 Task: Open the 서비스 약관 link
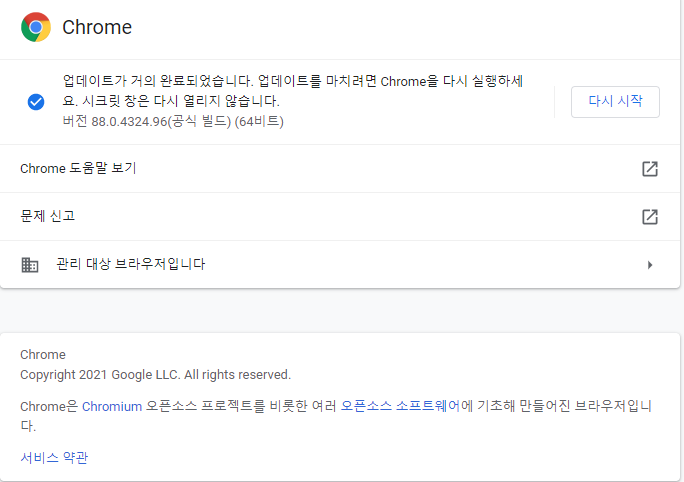click(54, 458)
